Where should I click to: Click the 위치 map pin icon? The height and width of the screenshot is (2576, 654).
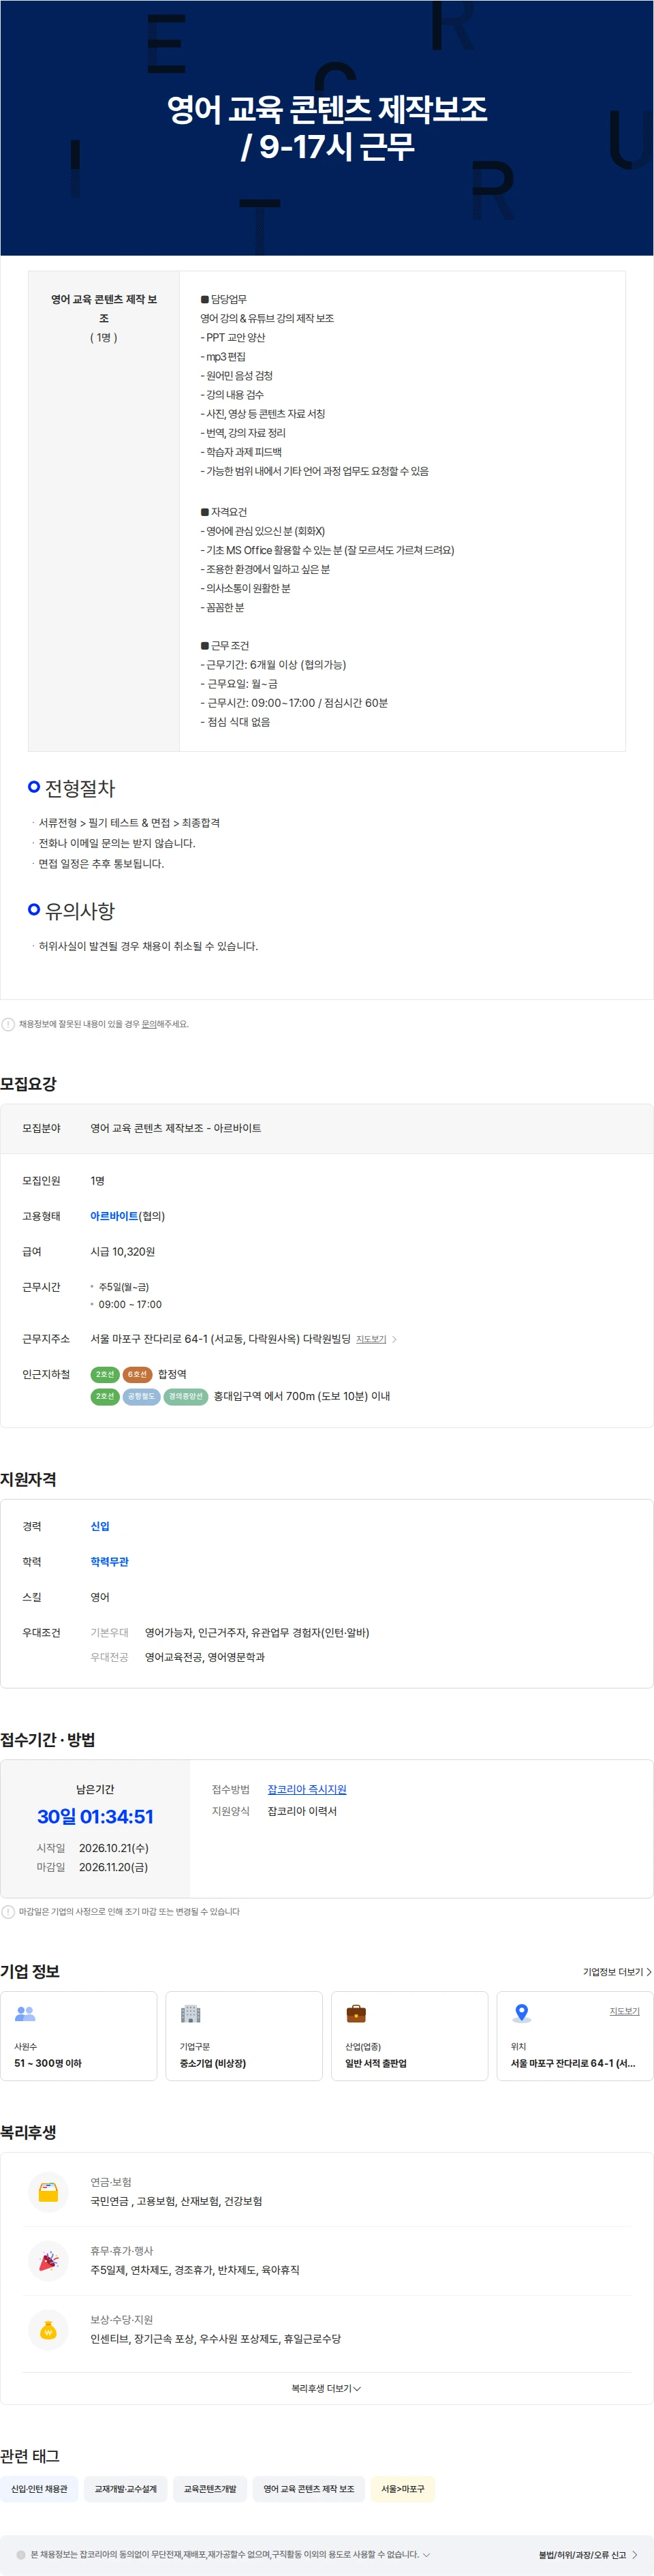pos(521,2013)
